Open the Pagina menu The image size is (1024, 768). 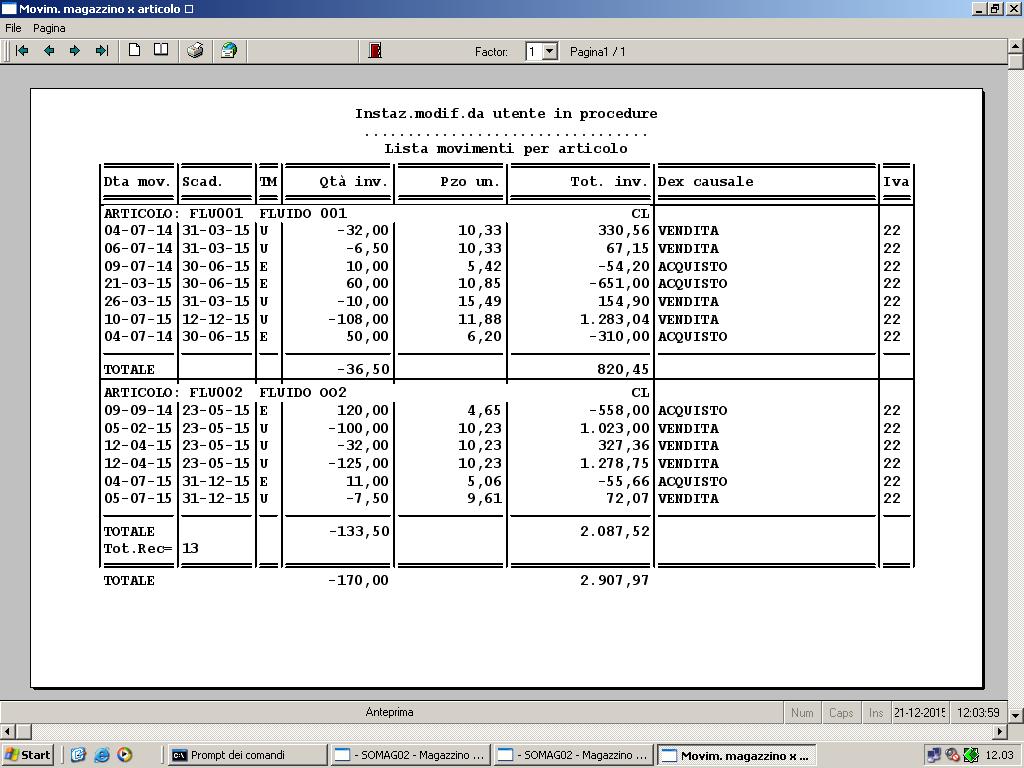pyautogui.click(x=49, y=28)
